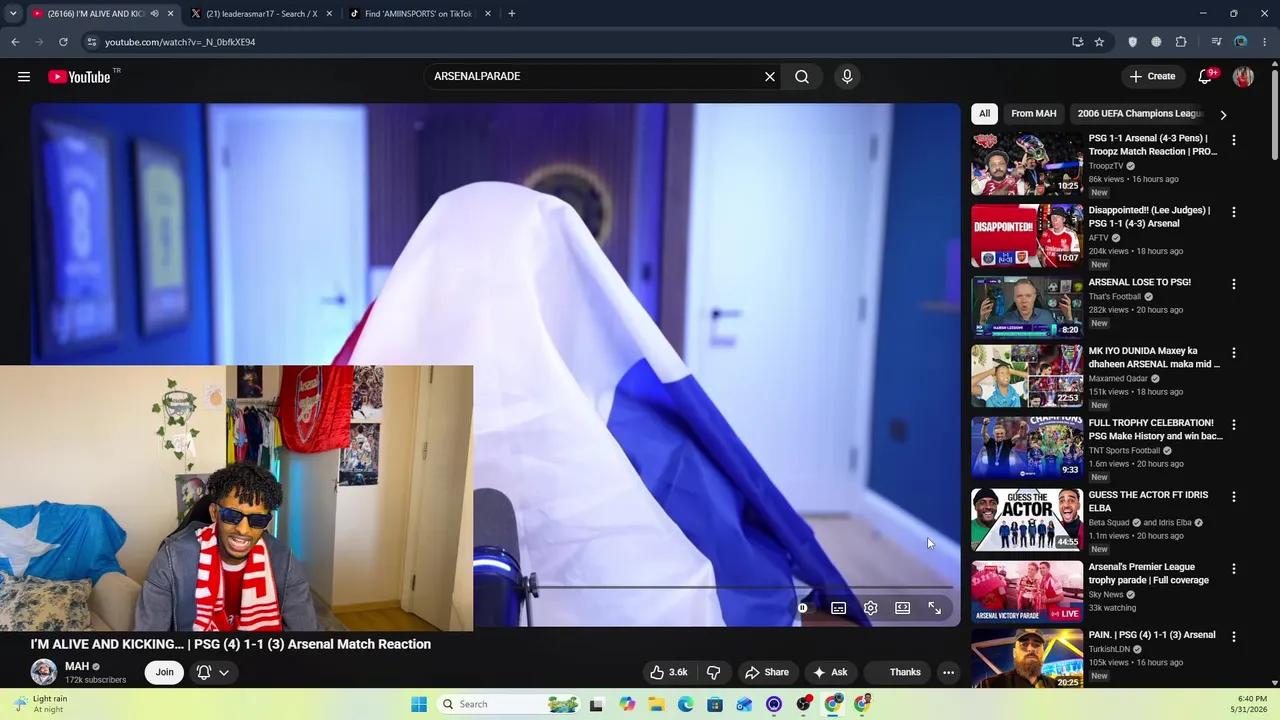The image size is (1280, 720).
Task: Start voice search with the microphone
Action: 847,77
